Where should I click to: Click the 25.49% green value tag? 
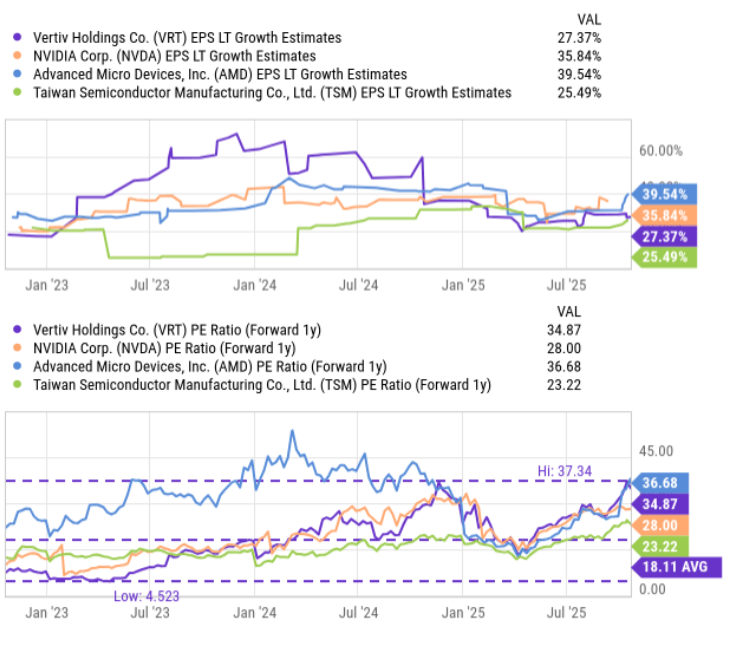(x=665, y=257)
